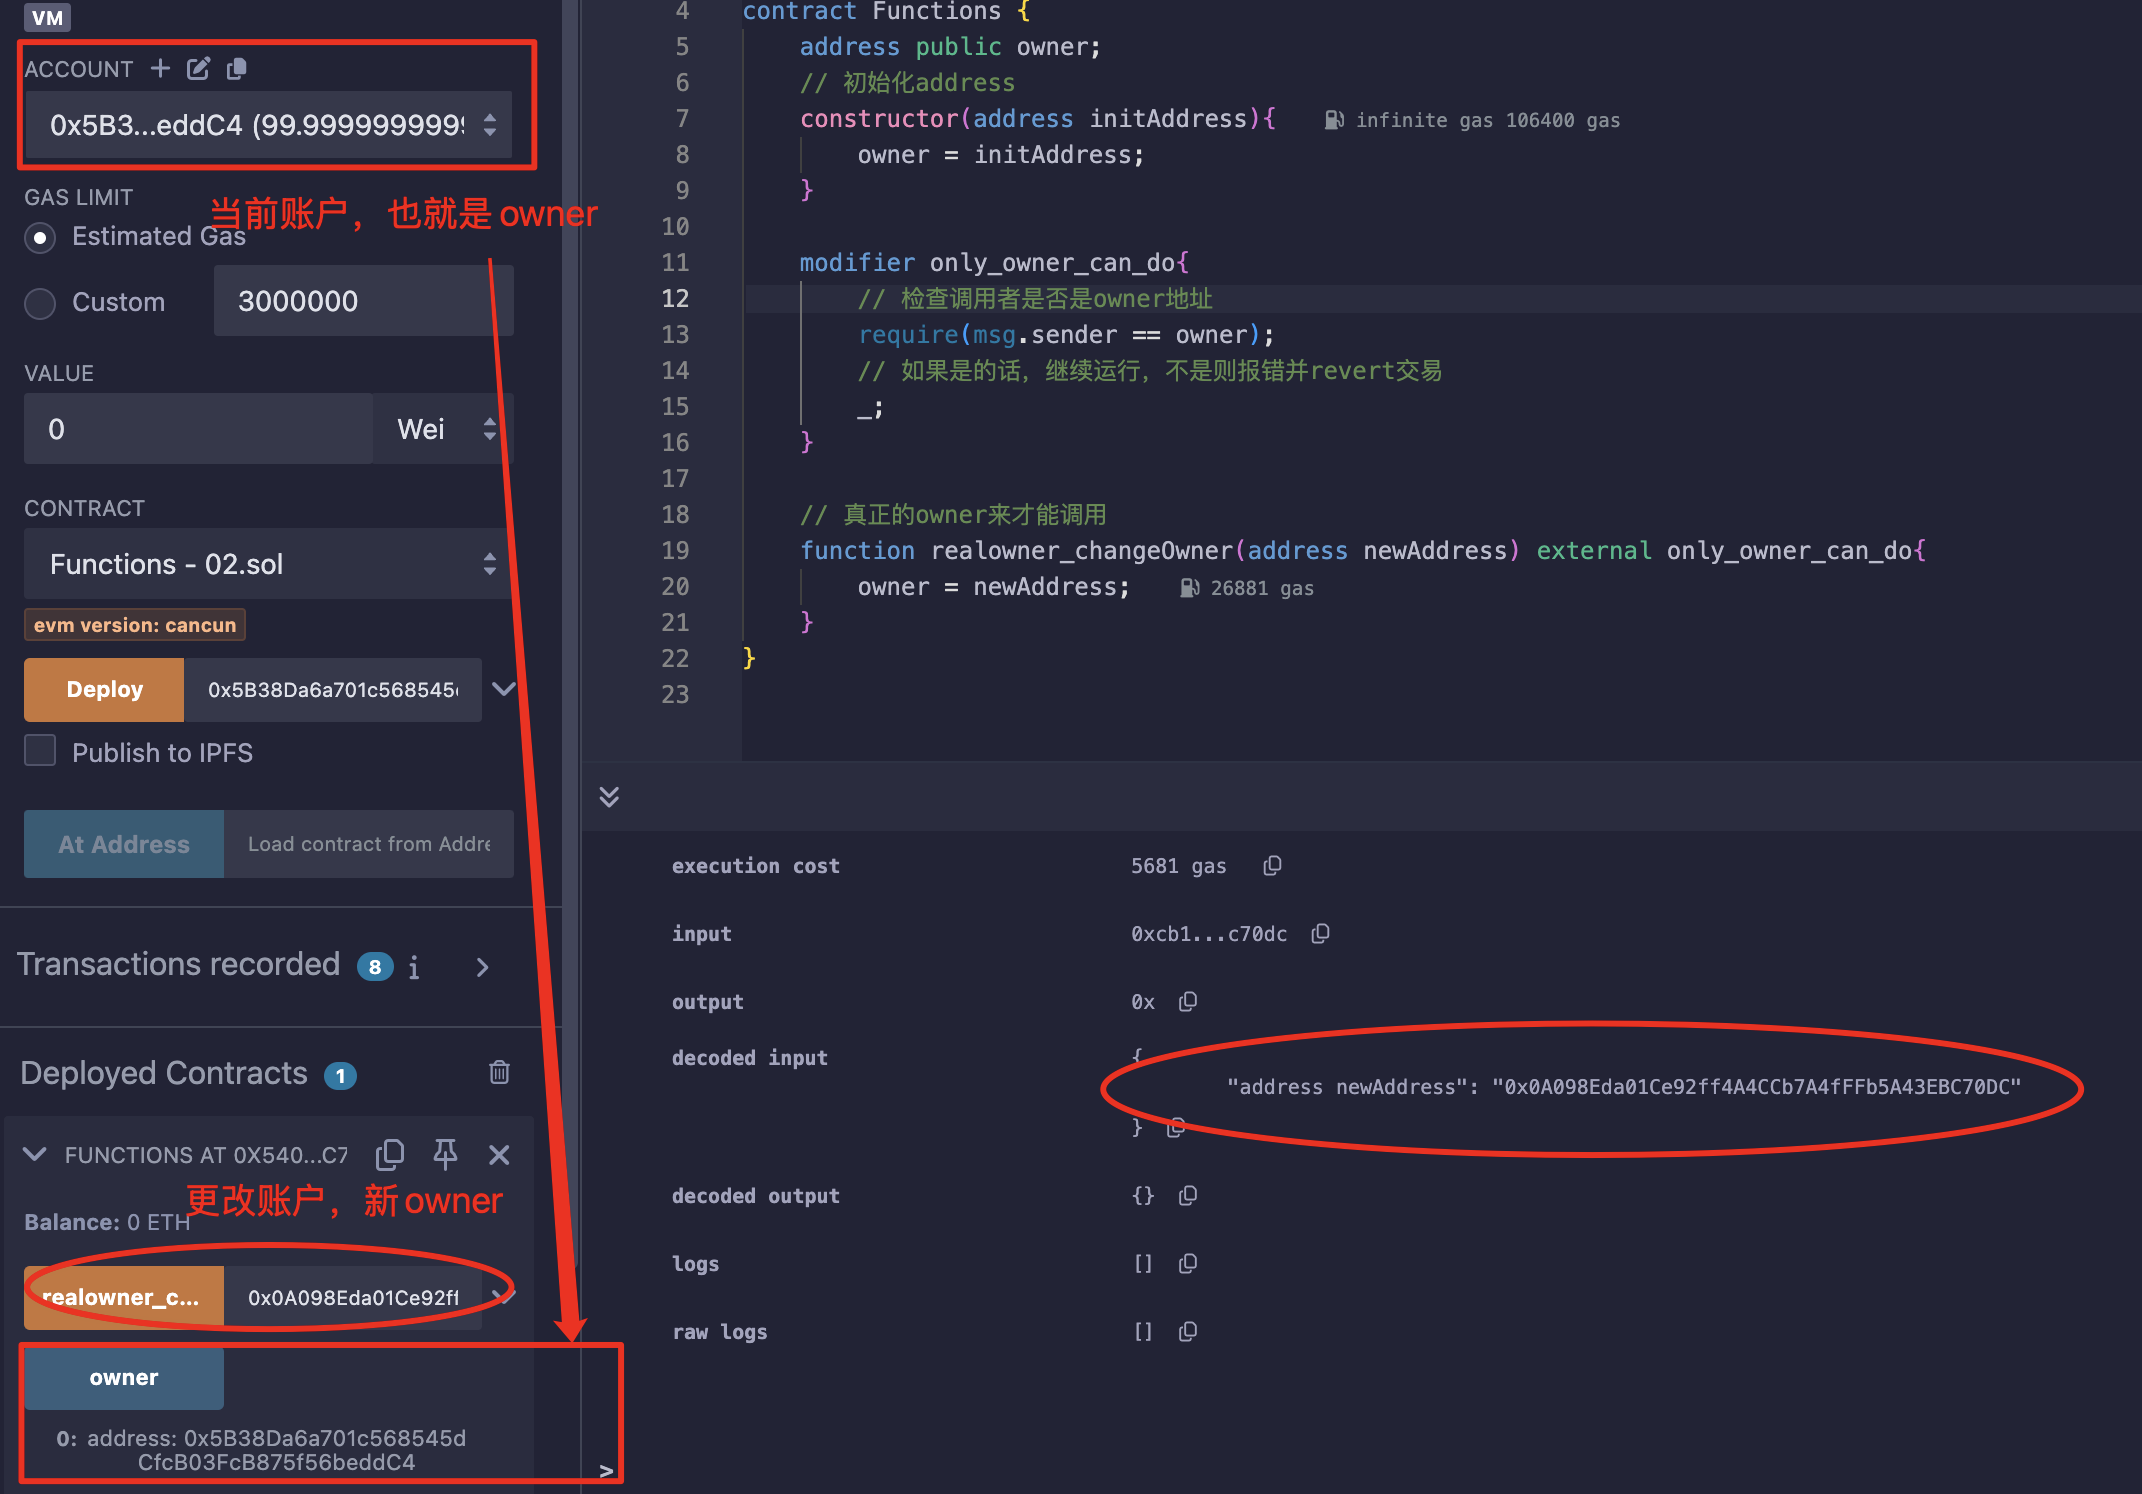Screen dimensions: 2142x1494
Task: Select the Estimated Gas radio button
Action: 40,238
